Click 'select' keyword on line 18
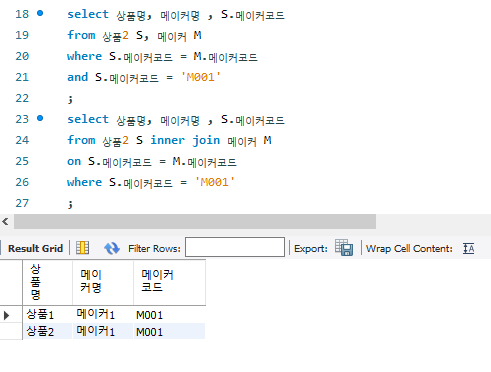The image size is (491, 372). pyautogui.click(x=88, y=14)
